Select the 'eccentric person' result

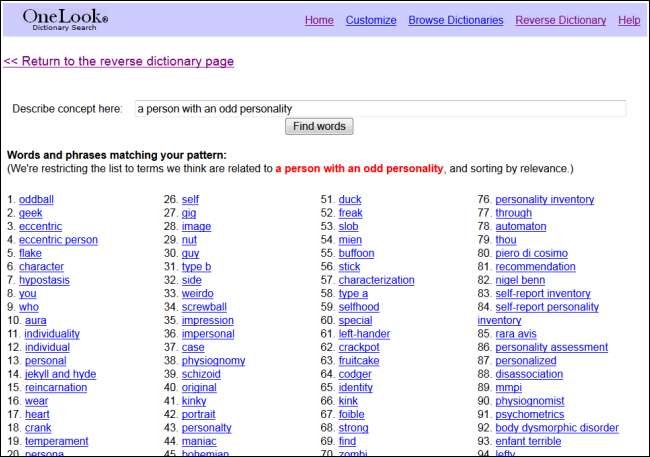click(58, 240)
